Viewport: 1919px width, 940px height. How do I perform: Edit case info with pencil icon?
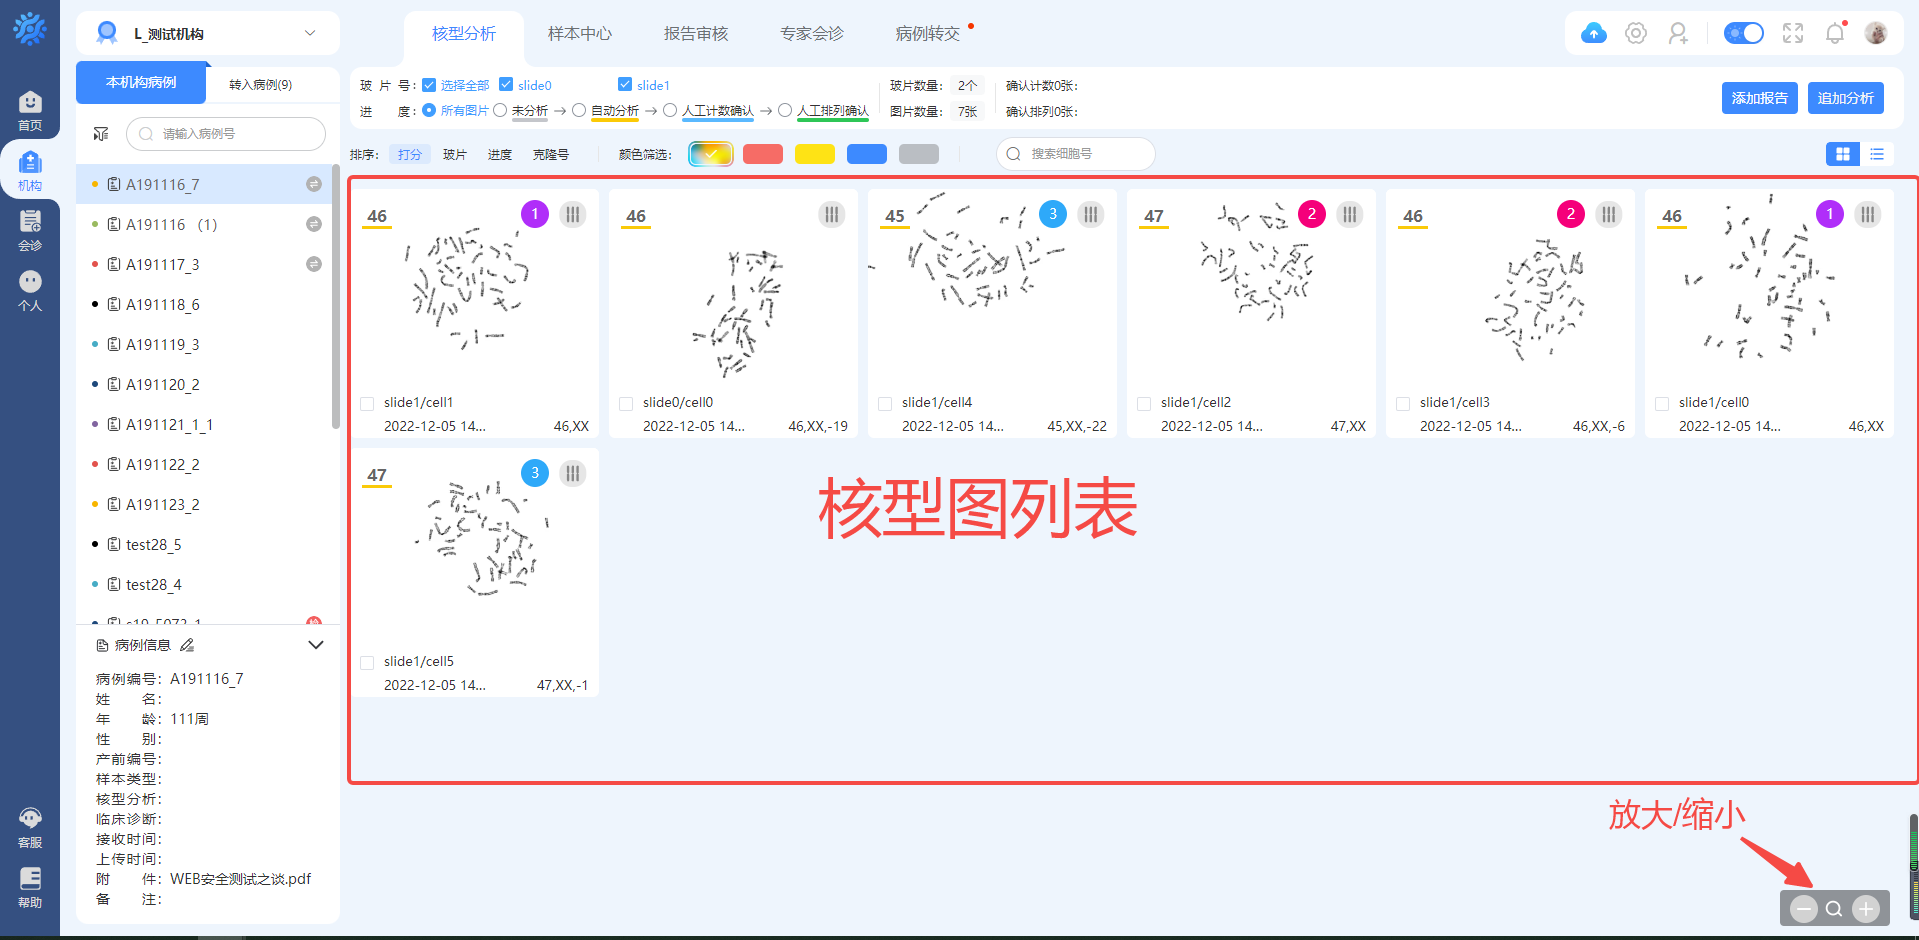click(187, 645)
